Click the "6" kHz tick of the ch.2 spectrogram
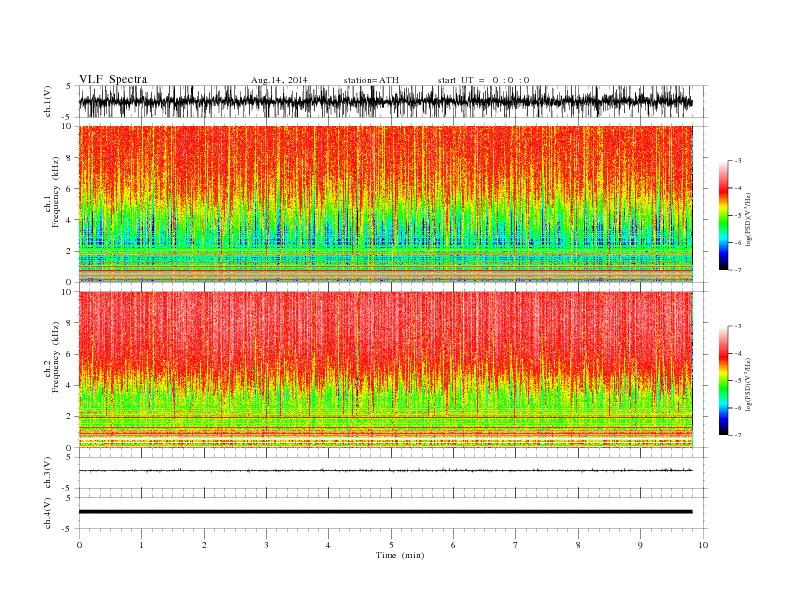Screen dimensions: 792x612 pyautogui.click(x=70, y=354)
